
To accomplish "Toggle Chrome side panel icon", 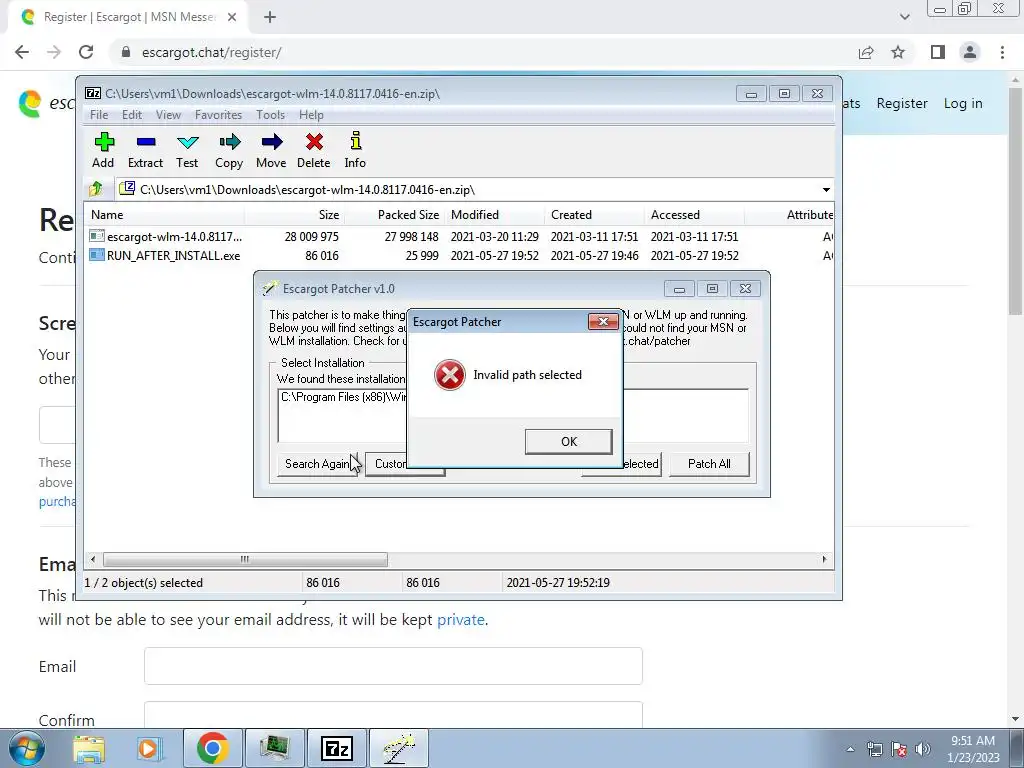I will pyautogui.click(x=938, y=52).
